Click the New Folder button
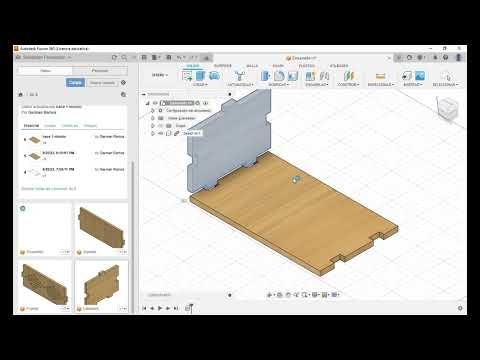The width and height of the screenshot is (480, 360). click(x=102, y=83)
